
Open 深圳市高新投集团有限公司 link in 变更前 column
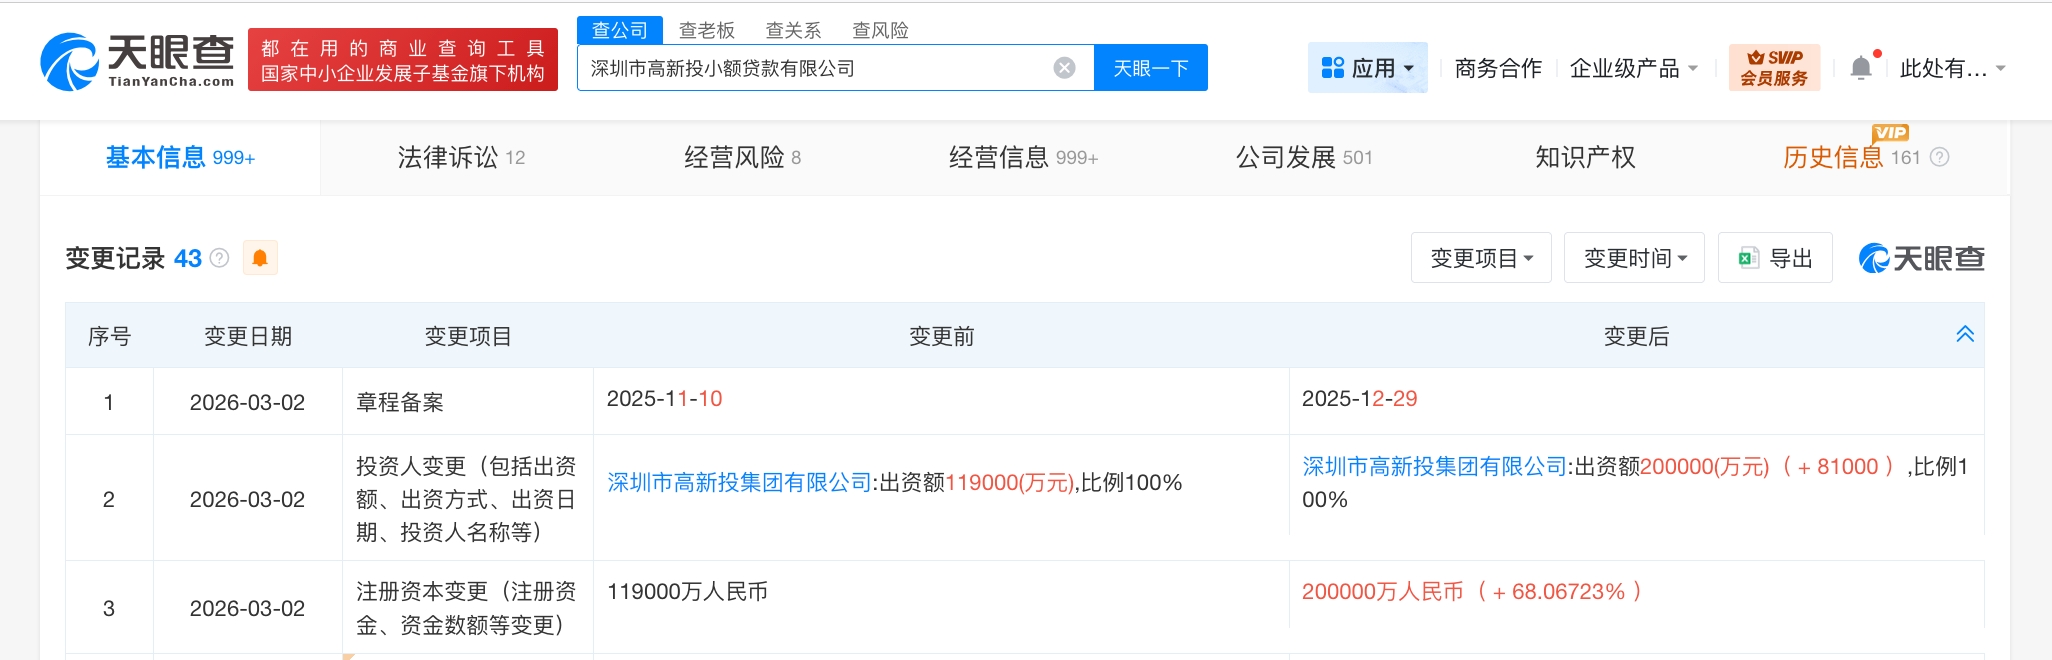click(739, 483)
